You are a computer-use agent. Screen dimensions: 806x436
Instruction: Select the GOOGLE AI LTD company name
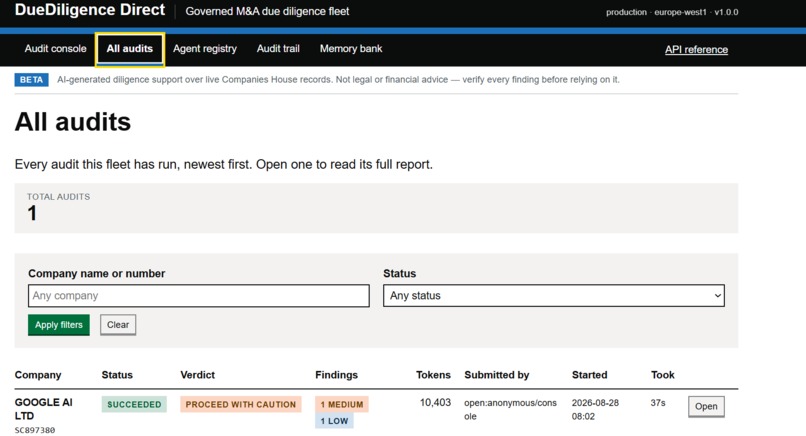pos(44,409)
